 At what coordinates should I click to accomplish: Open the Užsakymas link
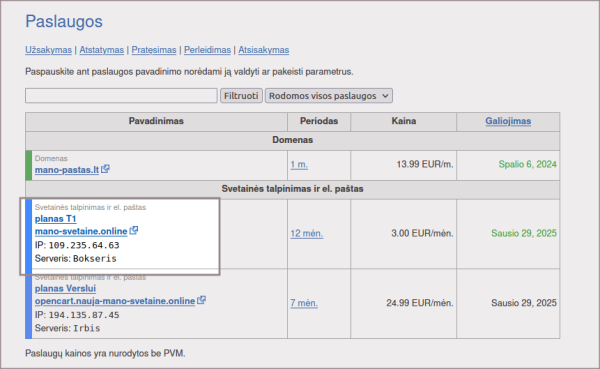click(x=49, y=50)
